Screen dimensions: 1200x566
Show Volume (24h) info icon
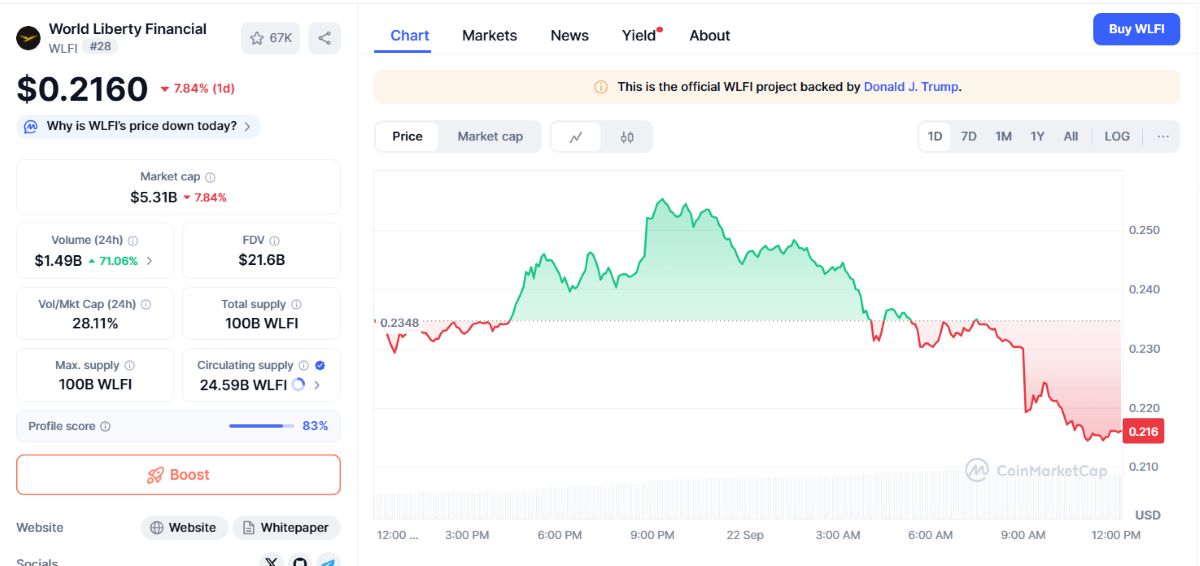pos(133,241)
